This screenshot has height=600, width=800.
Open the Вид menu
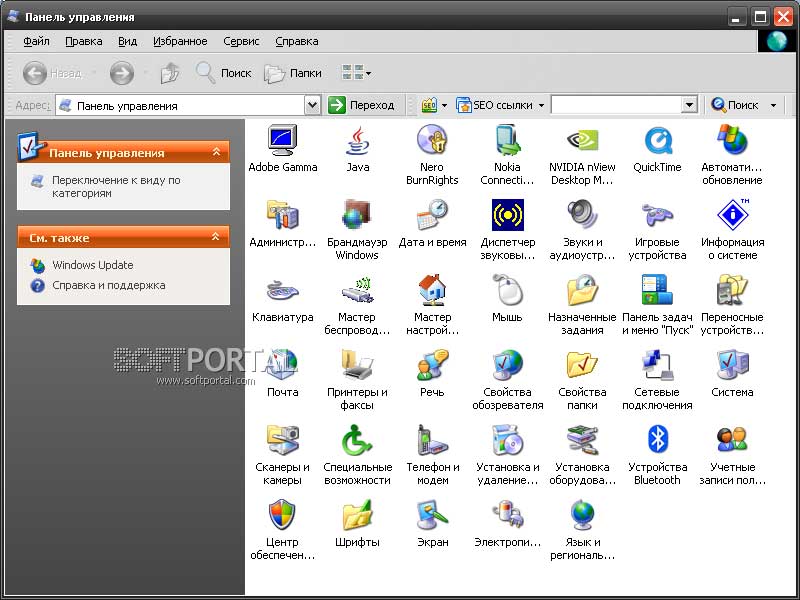coord(128,41)
